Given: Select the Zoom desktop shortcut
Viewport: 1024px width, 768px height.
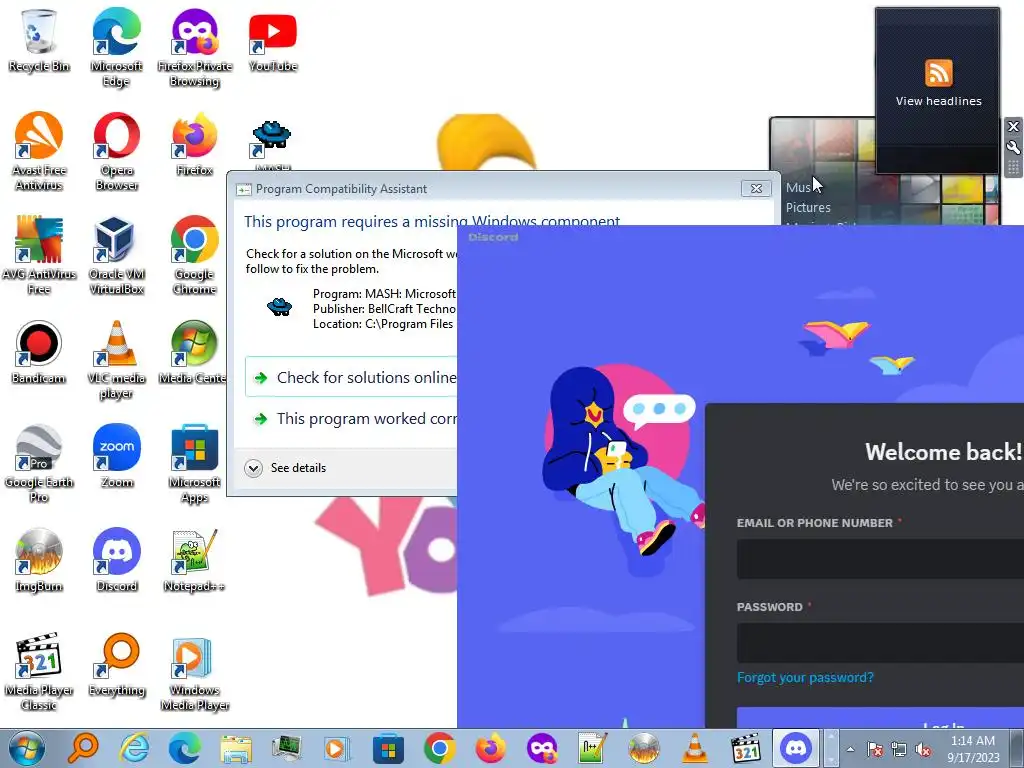Looking at the screenshot, I should tap(116, 456).
